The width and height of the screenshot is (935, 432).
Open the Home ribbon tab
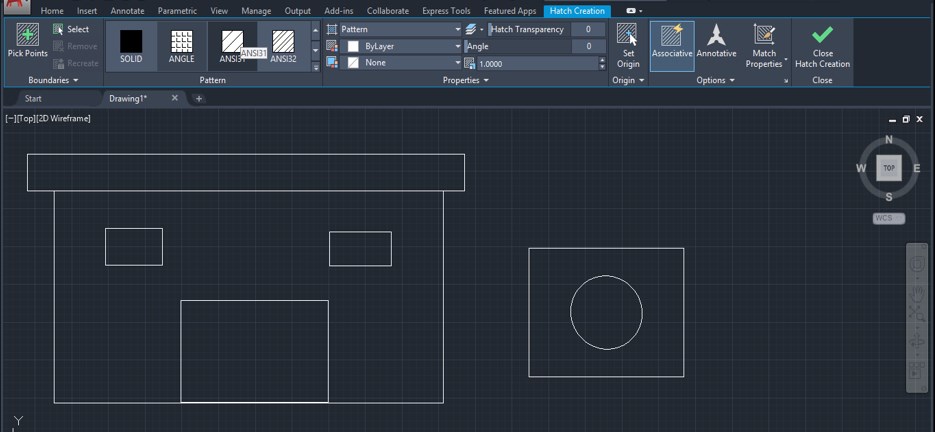(x=52, y=11)
